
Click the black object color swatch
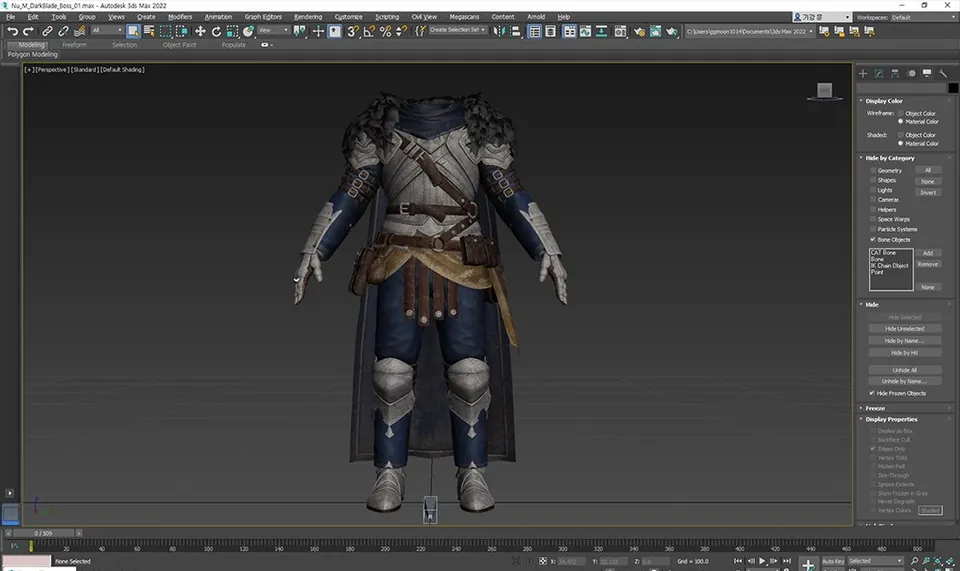(x=953, y=88)
